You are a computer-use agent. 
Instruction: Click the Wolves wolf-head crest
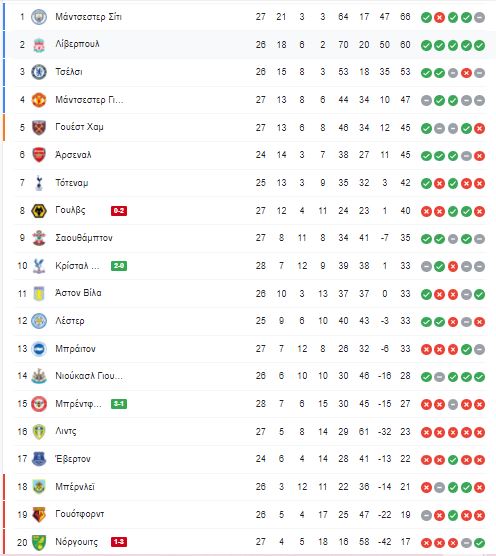pyautogui.click(x=39, y=211)
